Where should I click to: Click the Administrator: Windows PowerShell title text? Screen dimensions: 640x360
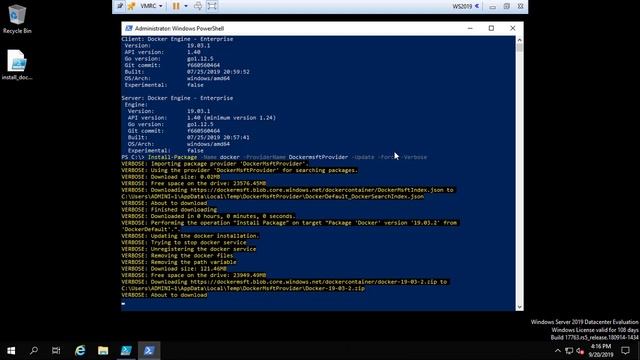tap(179, 29)
